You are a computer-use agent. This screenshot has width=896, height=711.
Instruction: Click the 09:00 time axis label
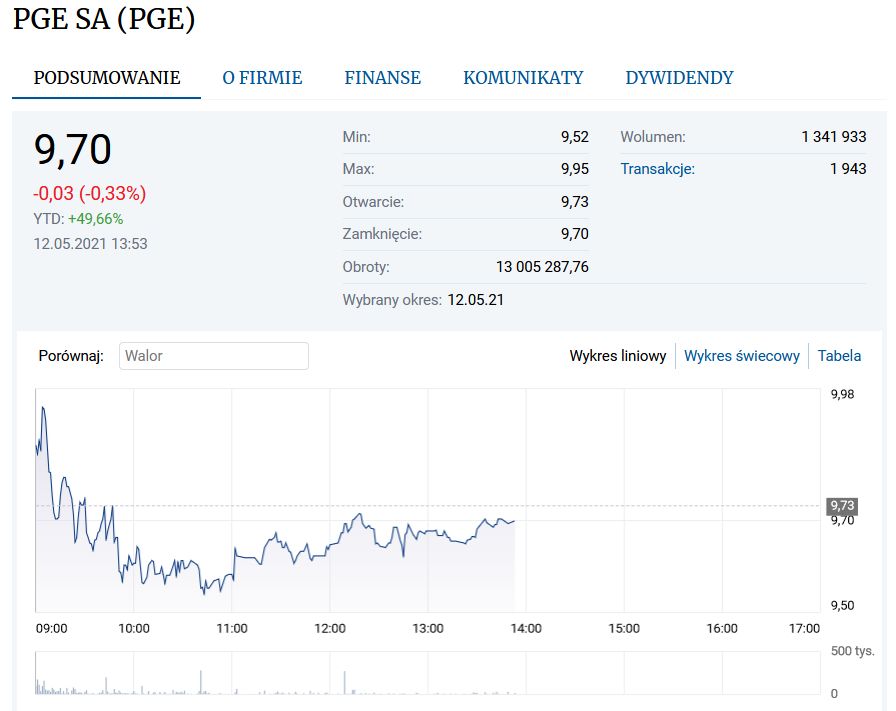click(x=52, y=629)
